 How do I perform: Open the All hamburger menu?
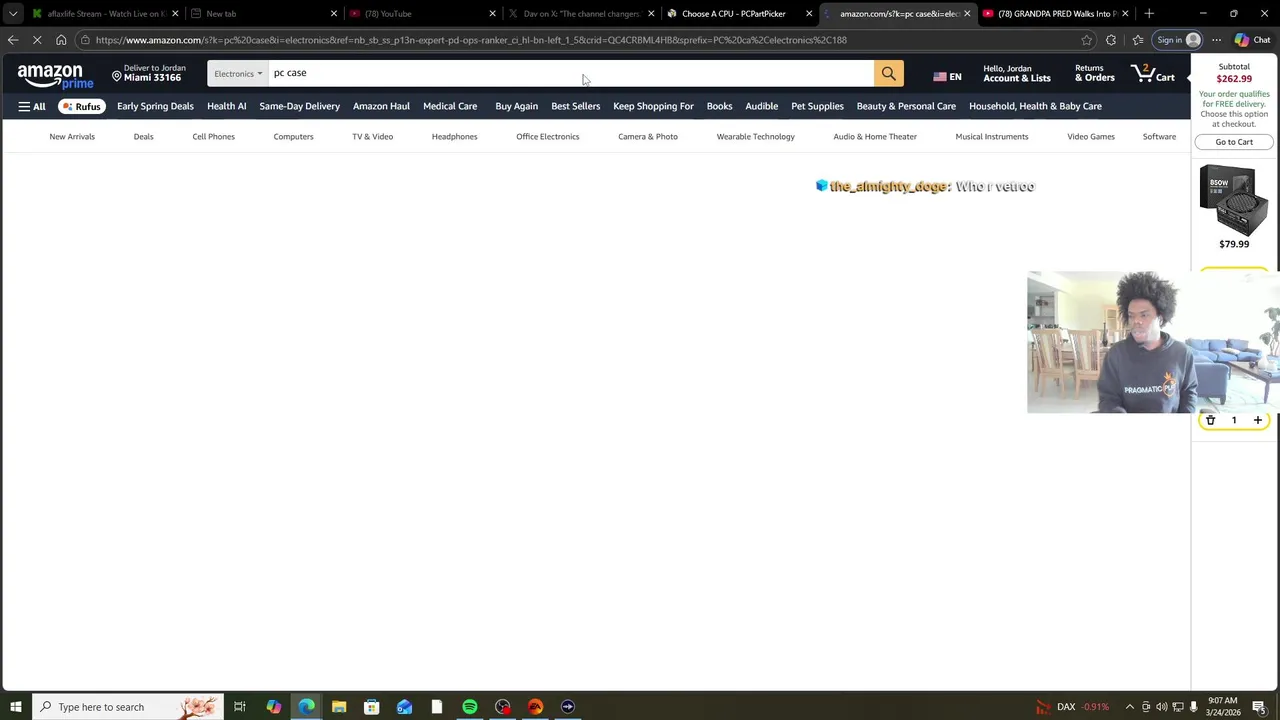click(x=32, y=106)
